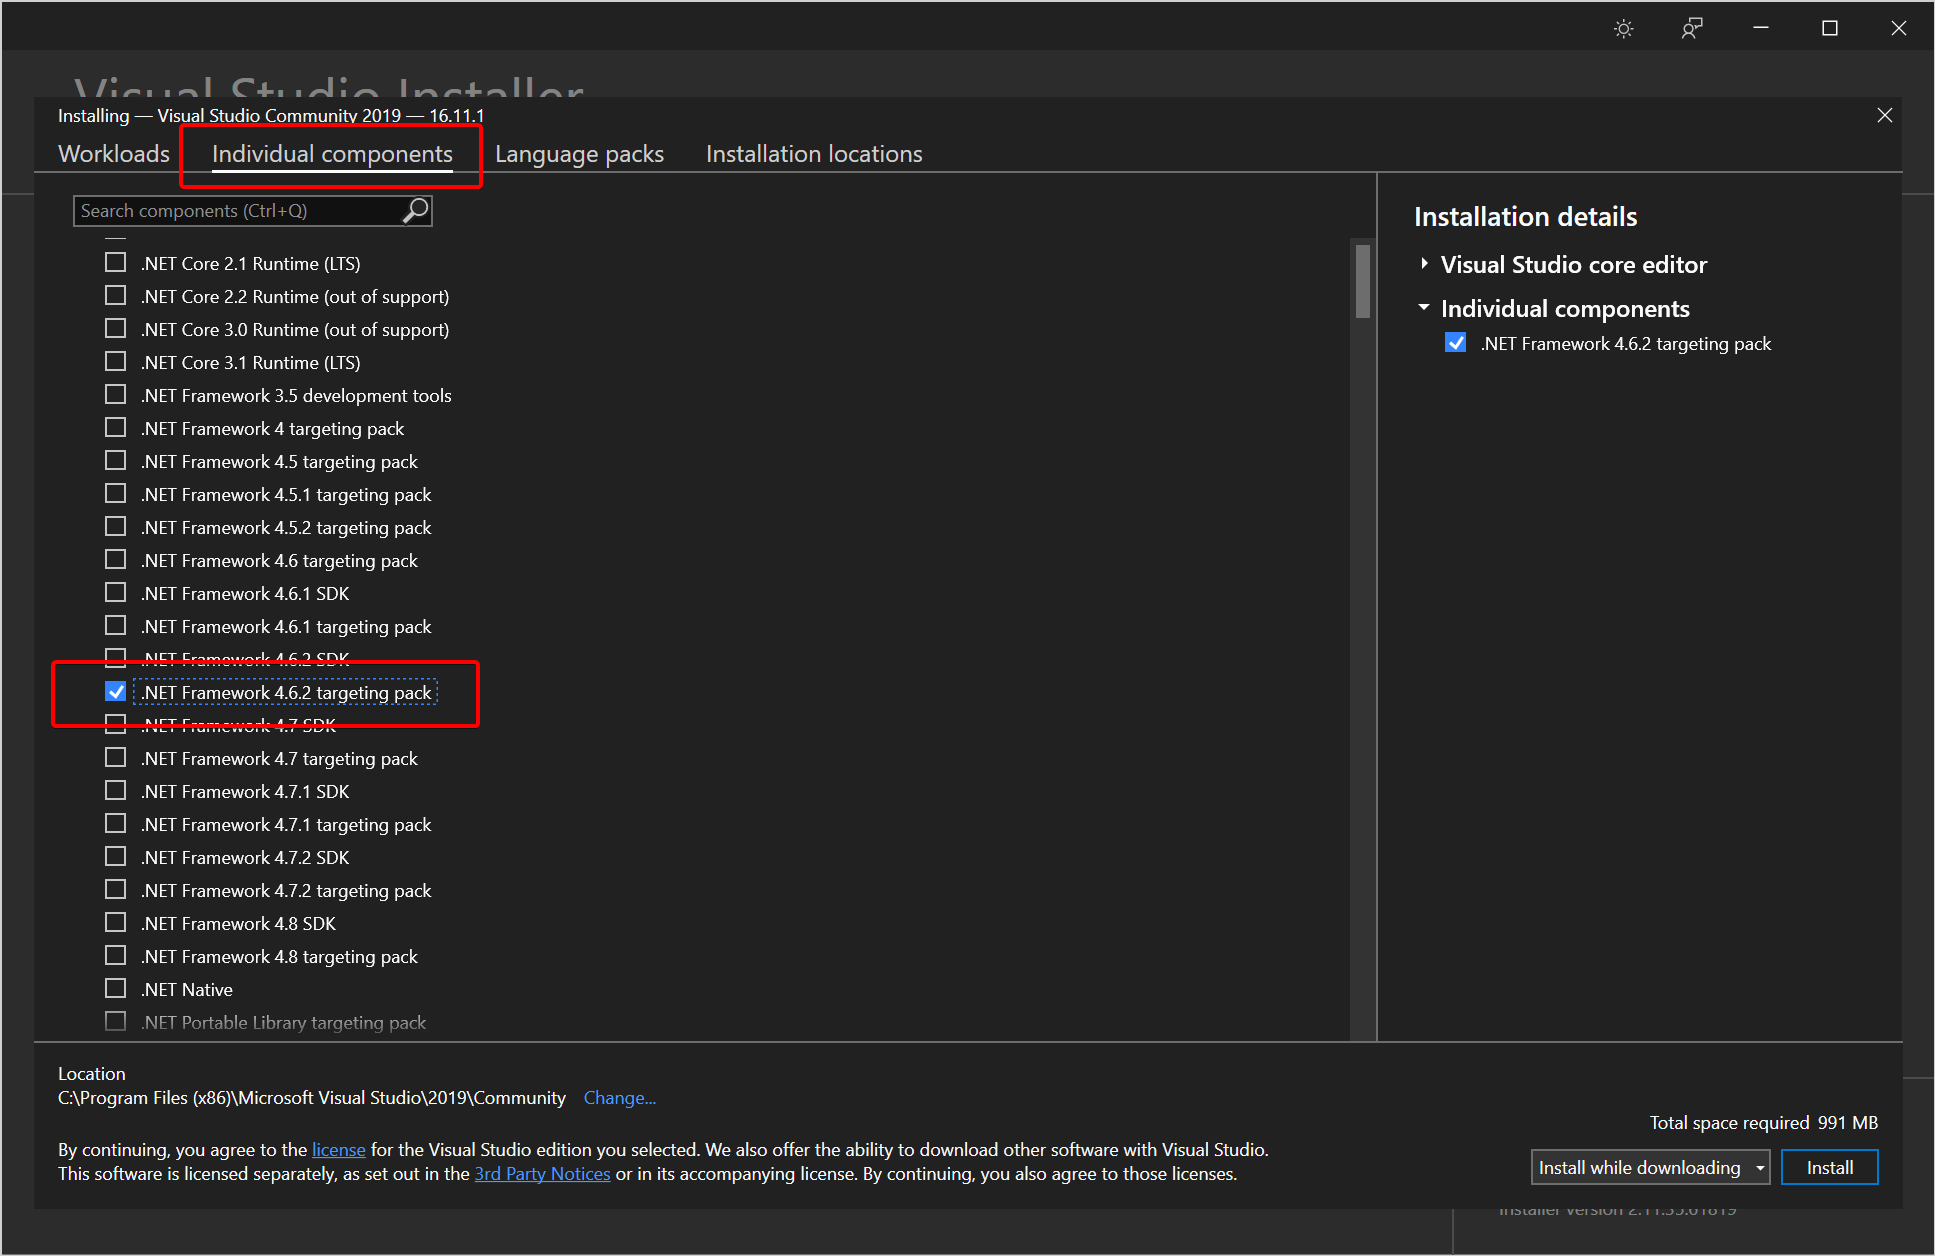Switch to the Workloads tab
The height and width of the screenshot is (1256, 1935).
(x=114, y=154)
